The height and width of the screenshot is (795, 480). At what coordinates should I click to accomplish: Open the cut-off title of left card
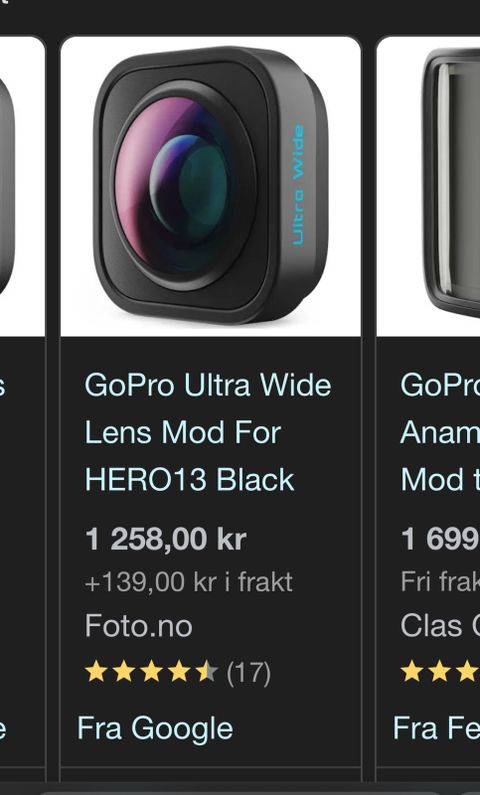(x=3, y=386)
